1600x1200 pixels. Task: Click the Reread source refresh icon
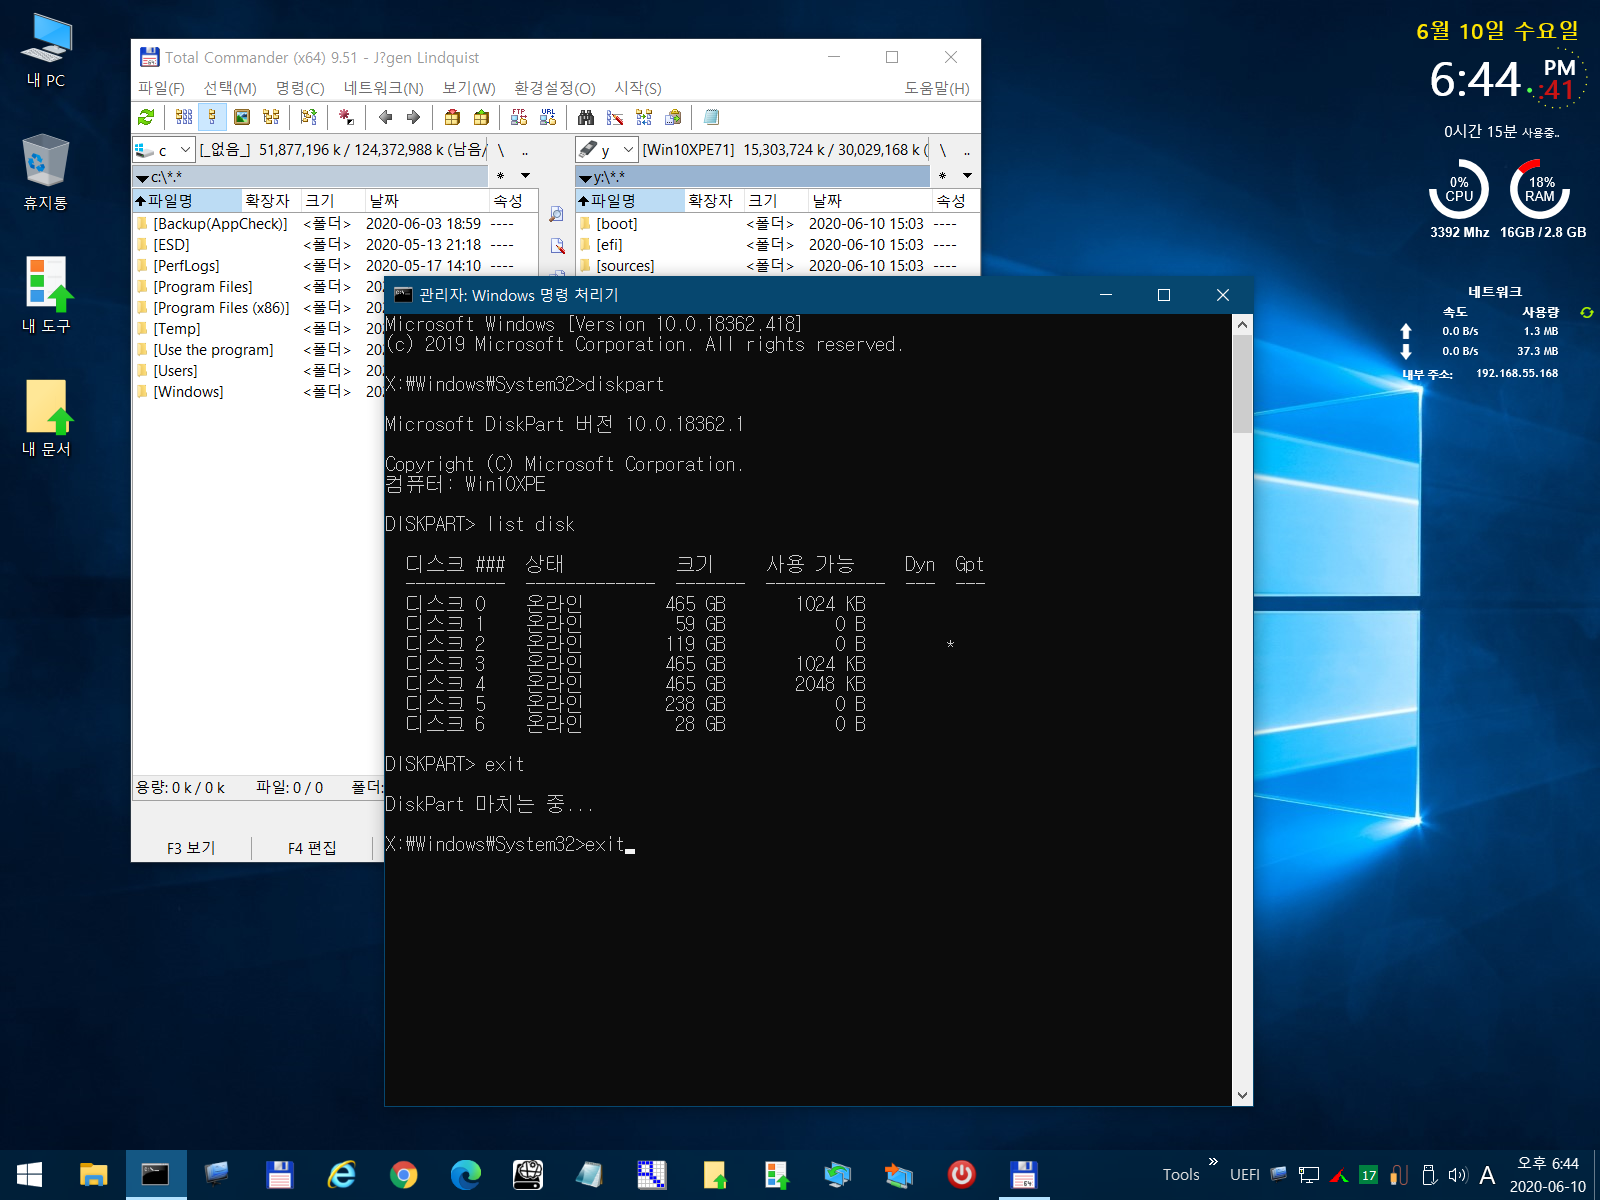coord(146,117)
